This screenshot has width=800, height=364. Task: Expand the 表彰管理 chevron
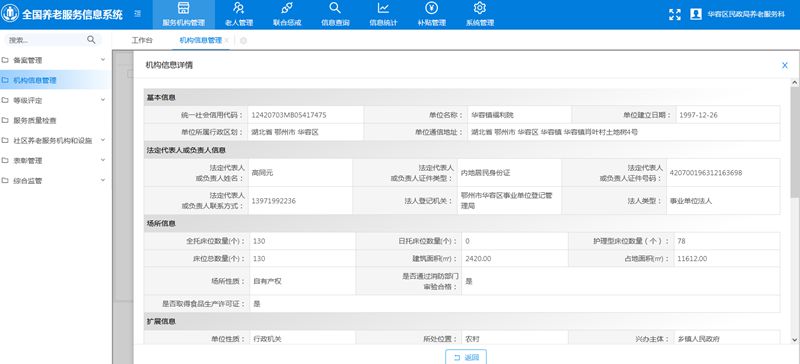(103, 160)
